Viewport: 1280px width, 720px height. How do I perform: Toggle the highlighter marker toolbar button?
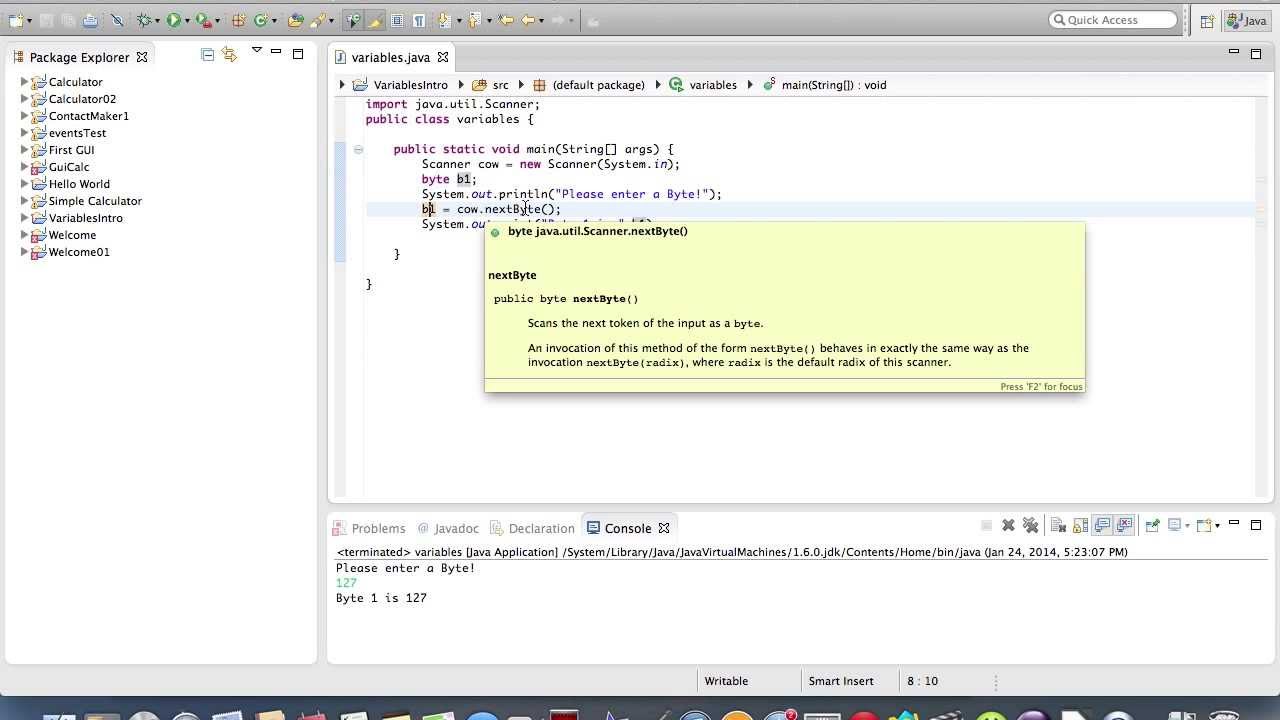tap(374, 20)
